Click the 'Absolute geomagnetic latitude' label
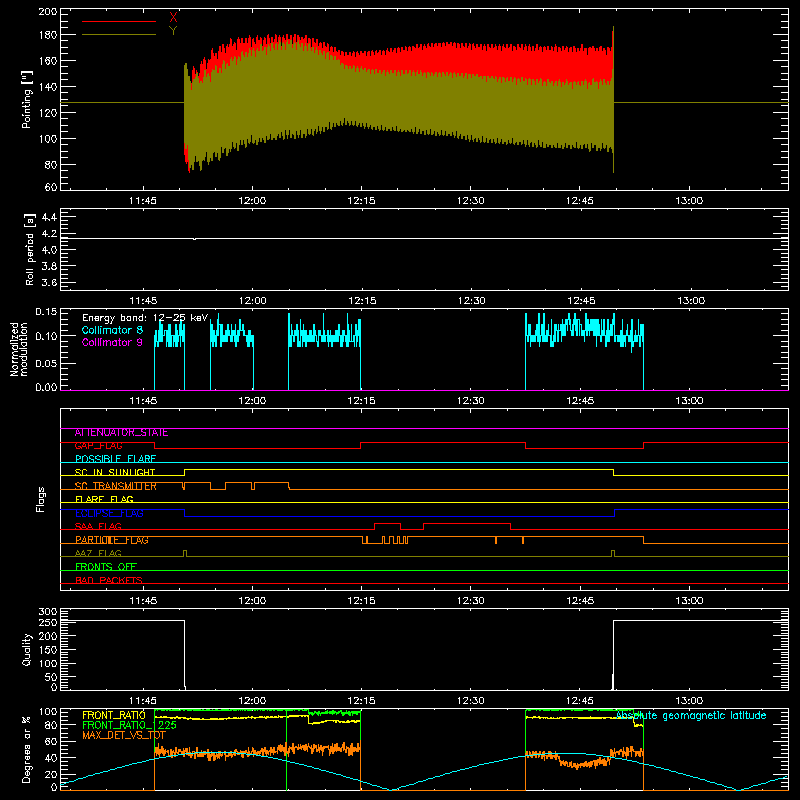800x800 pixels. click(691, 716)
